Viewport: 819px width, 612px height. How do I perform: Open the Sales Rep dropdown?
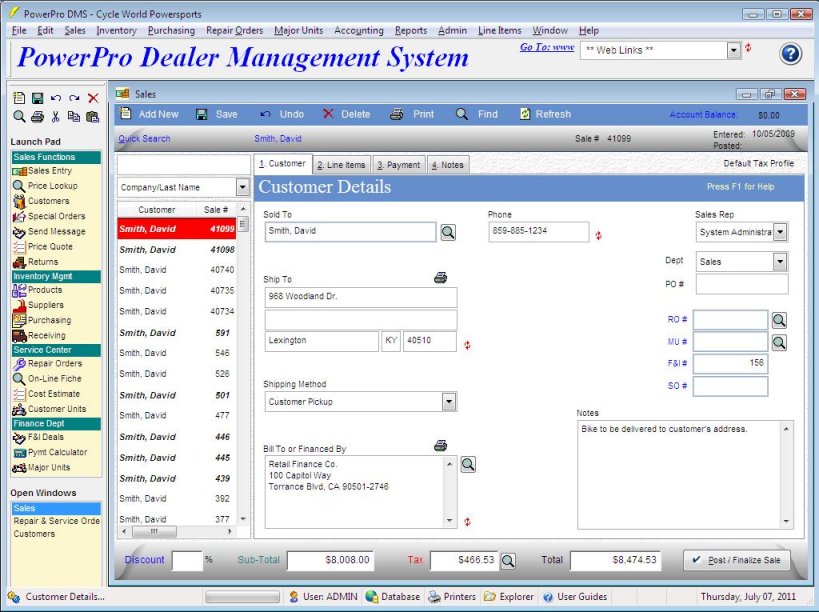click(780, 232)
